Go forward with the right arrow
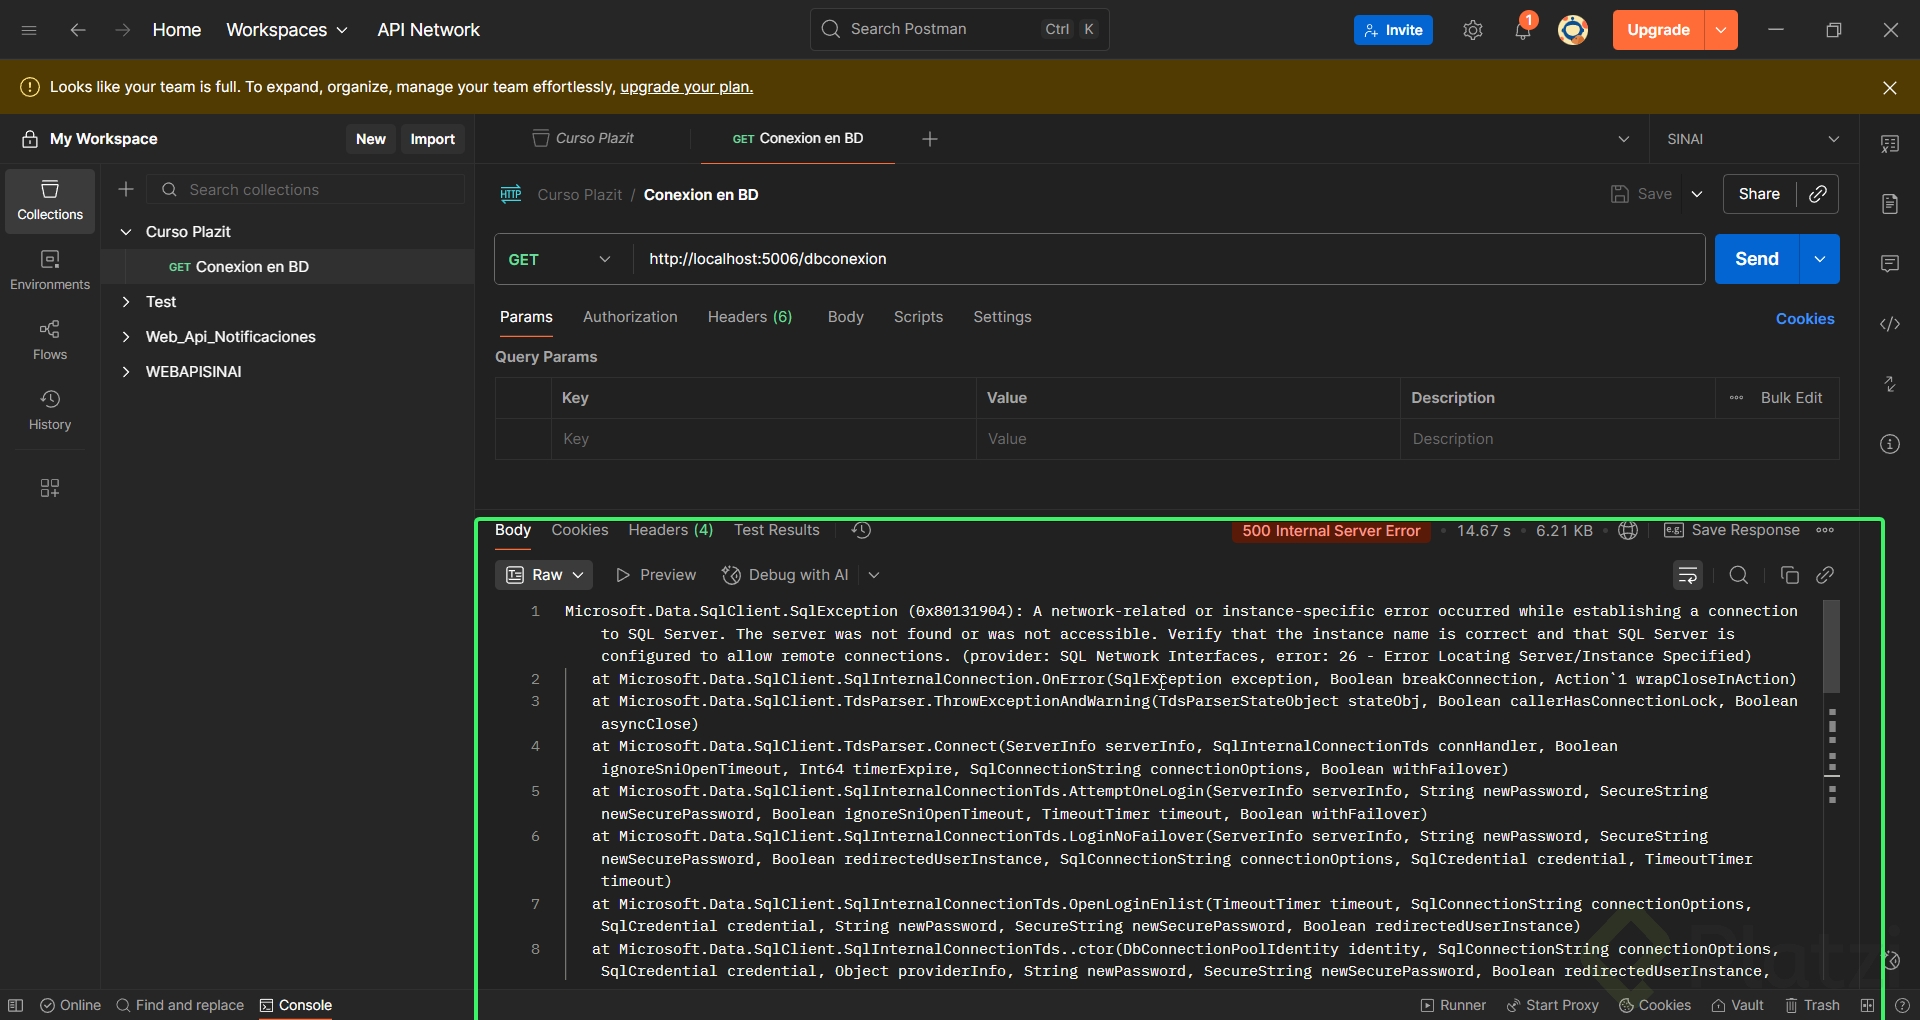Viewport: 1920px width, 1020px height. (x=122, y=30)
